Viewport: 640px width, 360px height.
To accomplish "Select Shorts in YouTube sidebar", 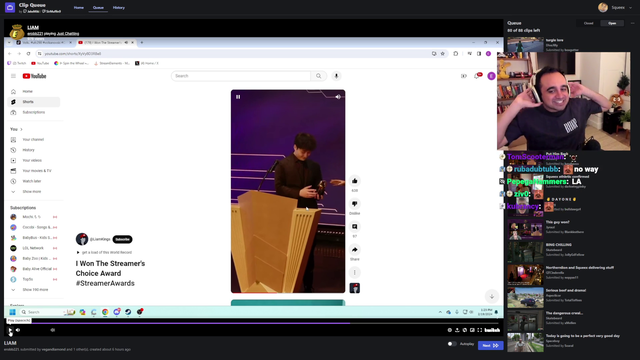I will (33, 102).
